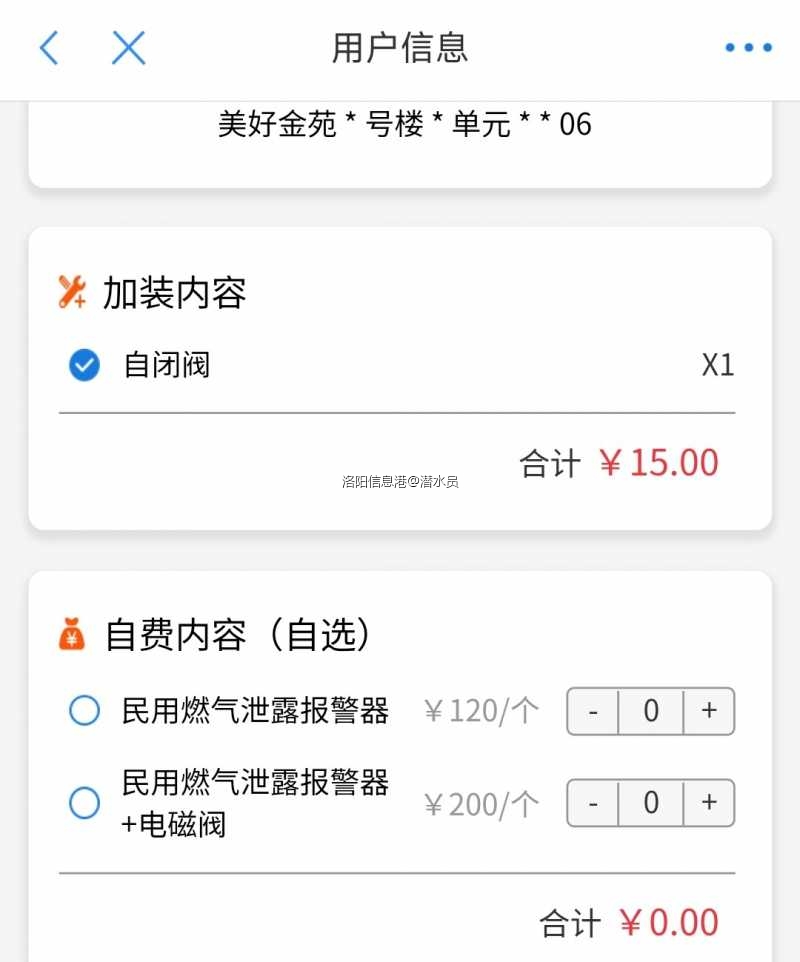Viewport: 800px width, 962px height.
Task: Tap the 加装内容 section heading
Action: click(x=174, y=293)
